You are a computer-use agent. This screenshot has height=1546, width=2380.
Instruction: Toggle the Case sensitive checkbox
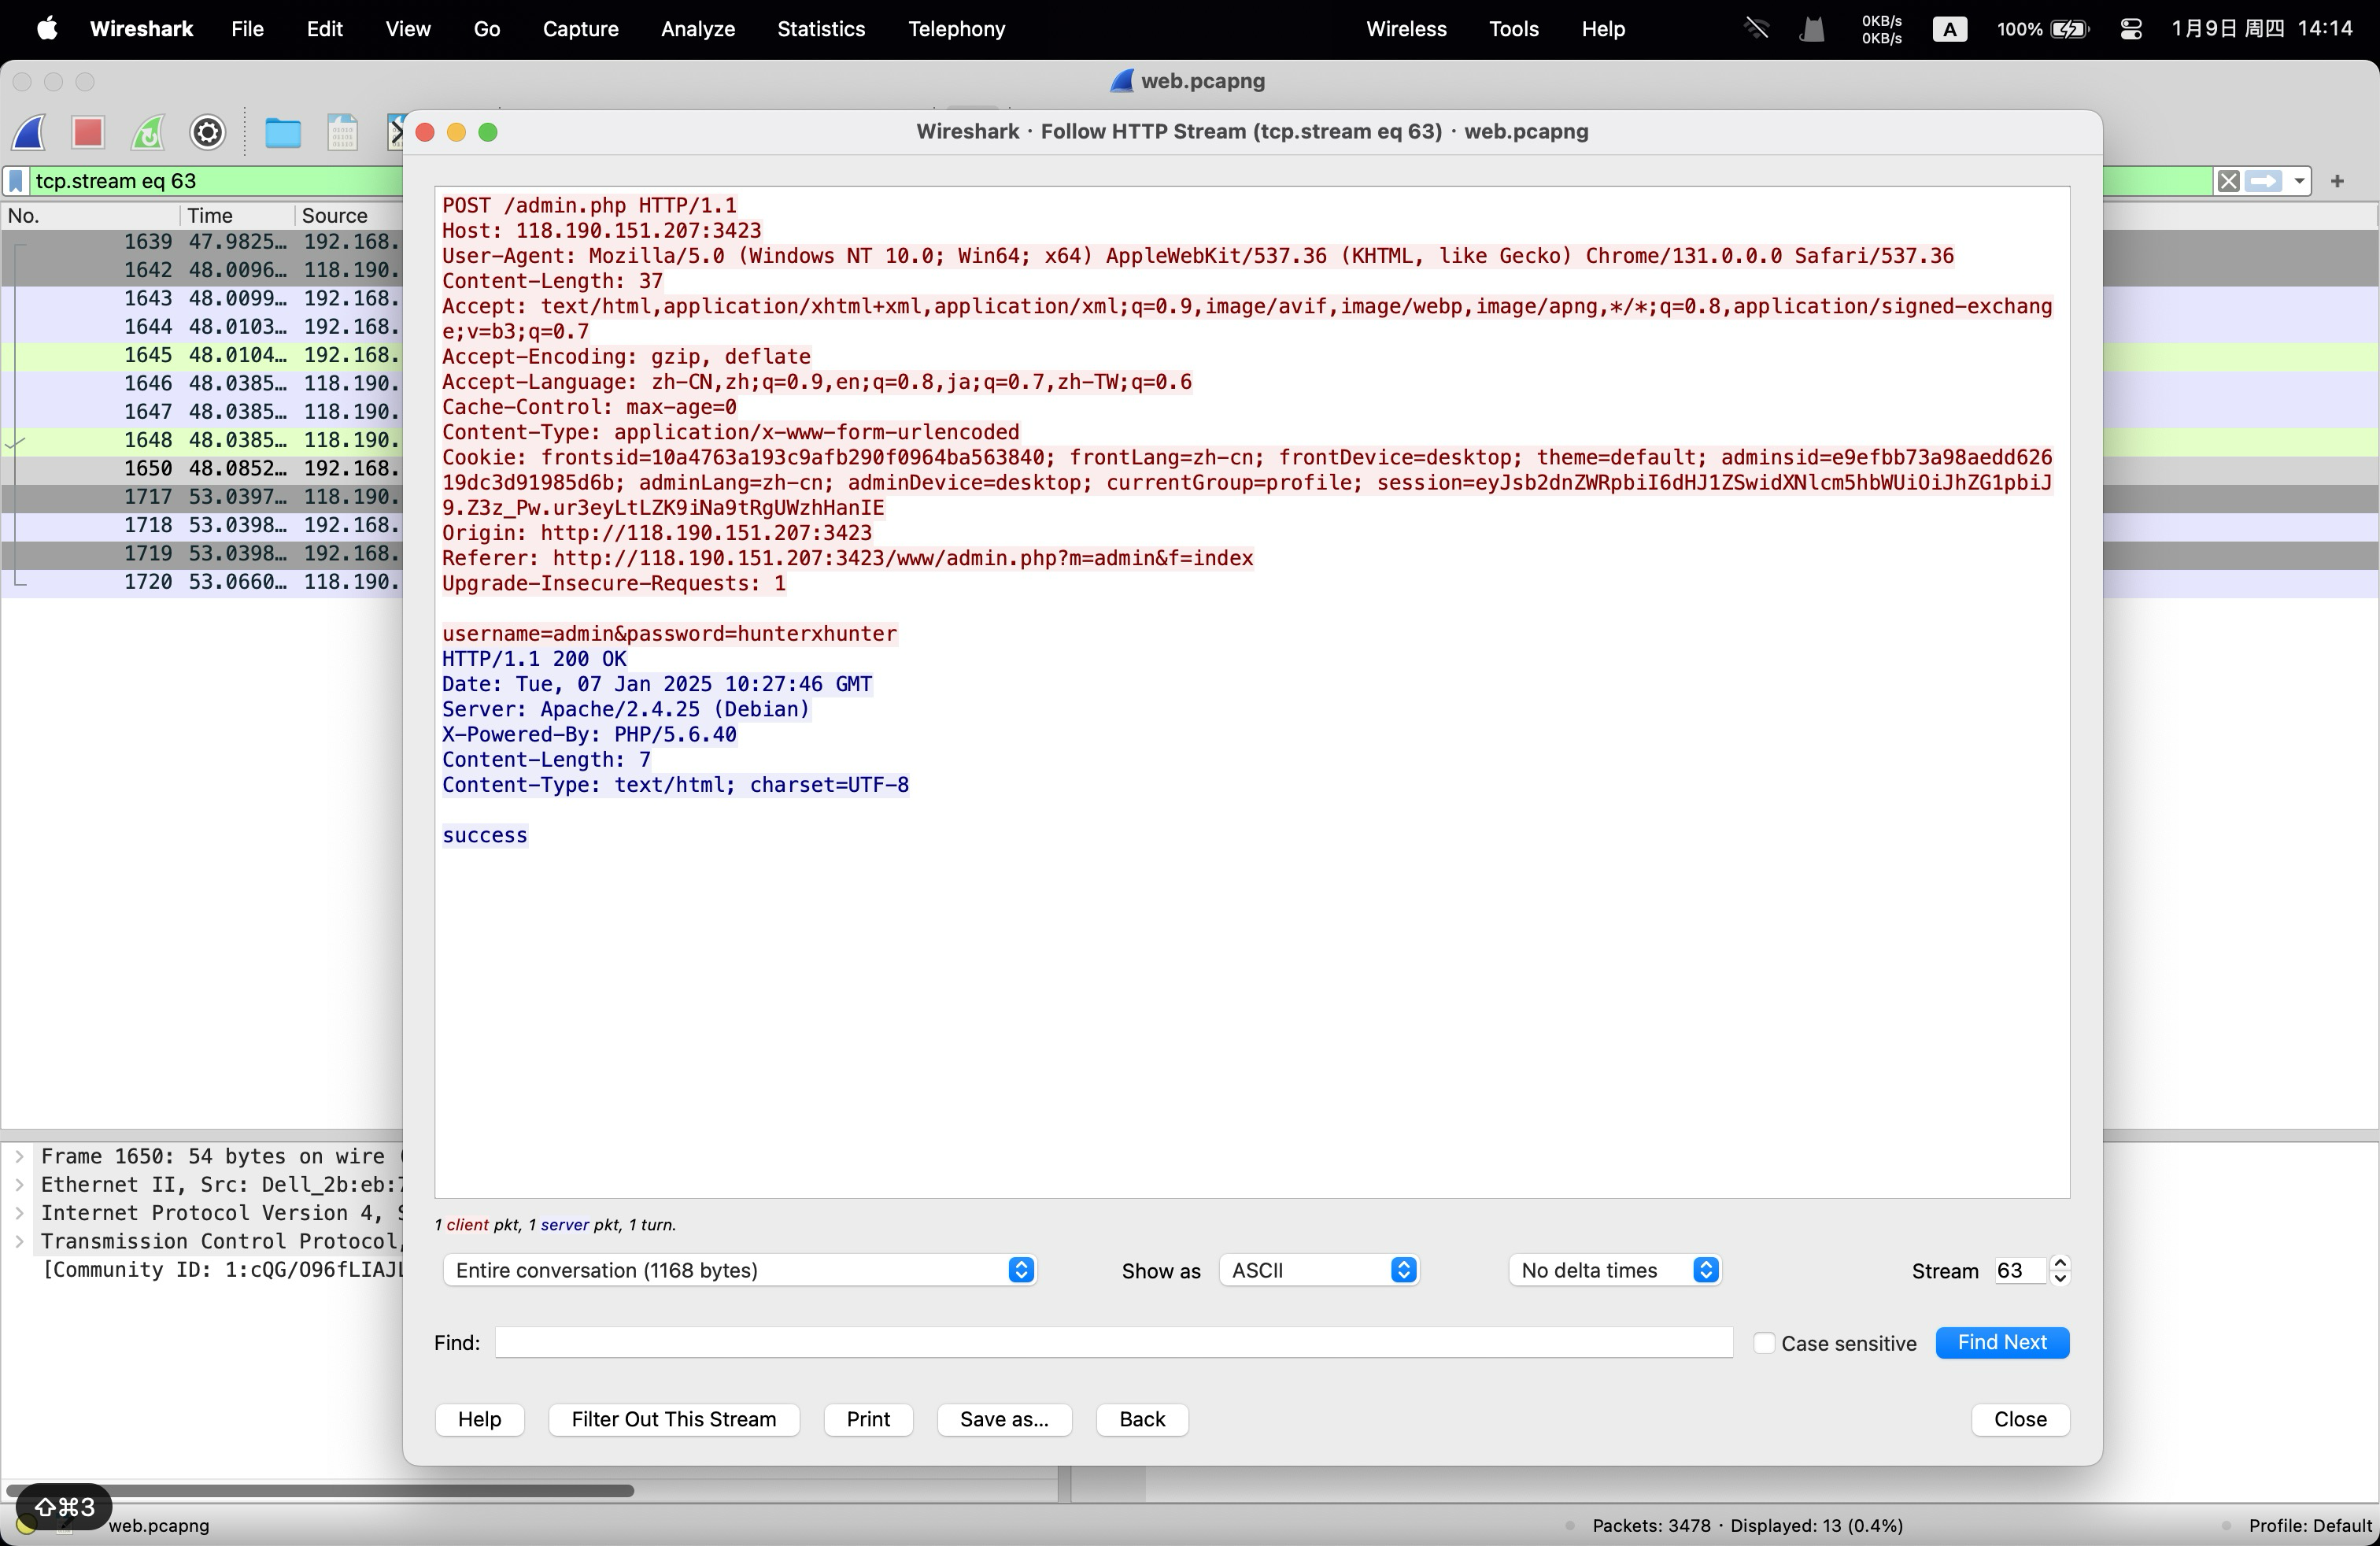pos(1764,1343)
